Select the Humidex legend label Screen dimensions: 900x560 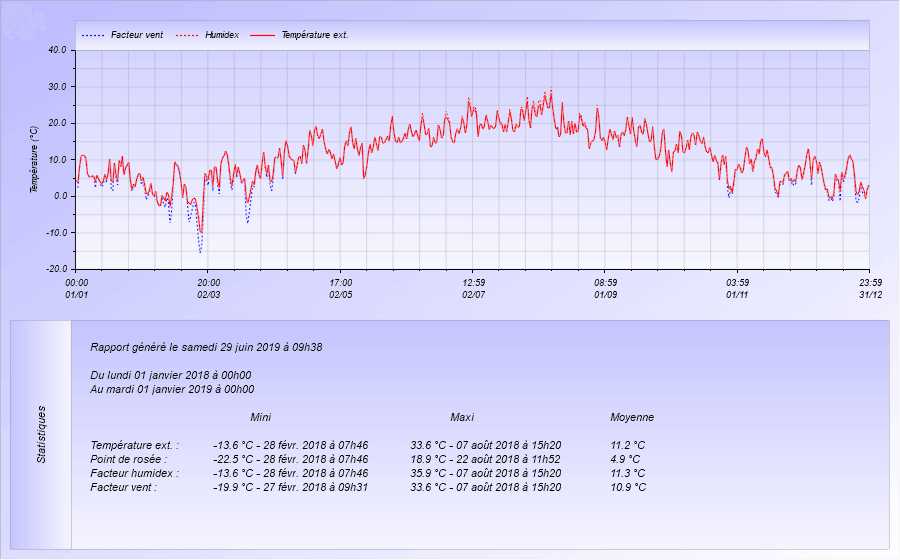[x=221, y=35]
